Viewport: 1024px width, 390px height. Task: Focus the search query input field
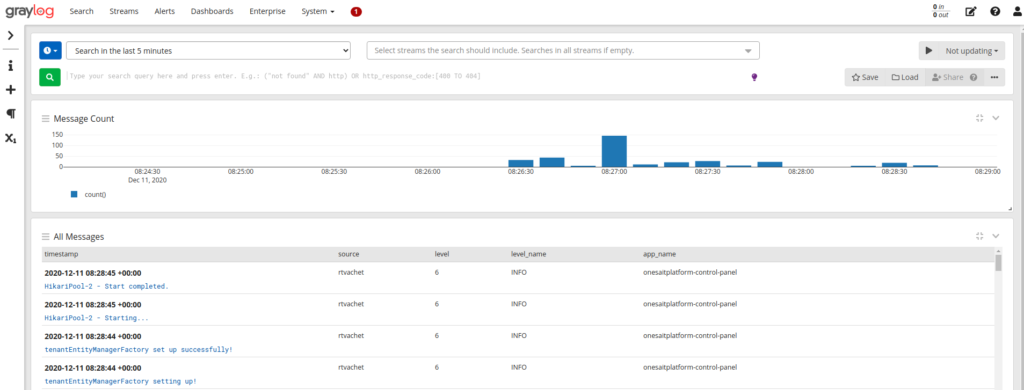tap(405, 76)
